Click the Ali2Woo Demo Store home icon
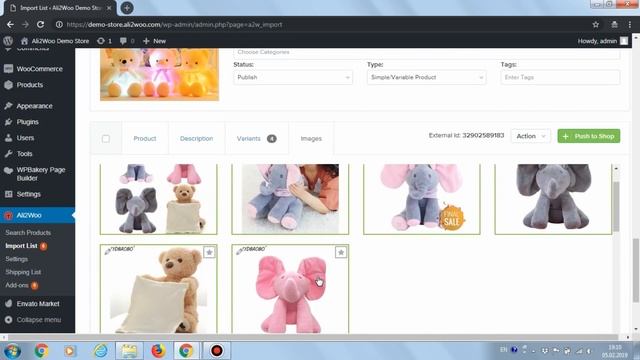This screenshot has width=640, height=360. 24,41
